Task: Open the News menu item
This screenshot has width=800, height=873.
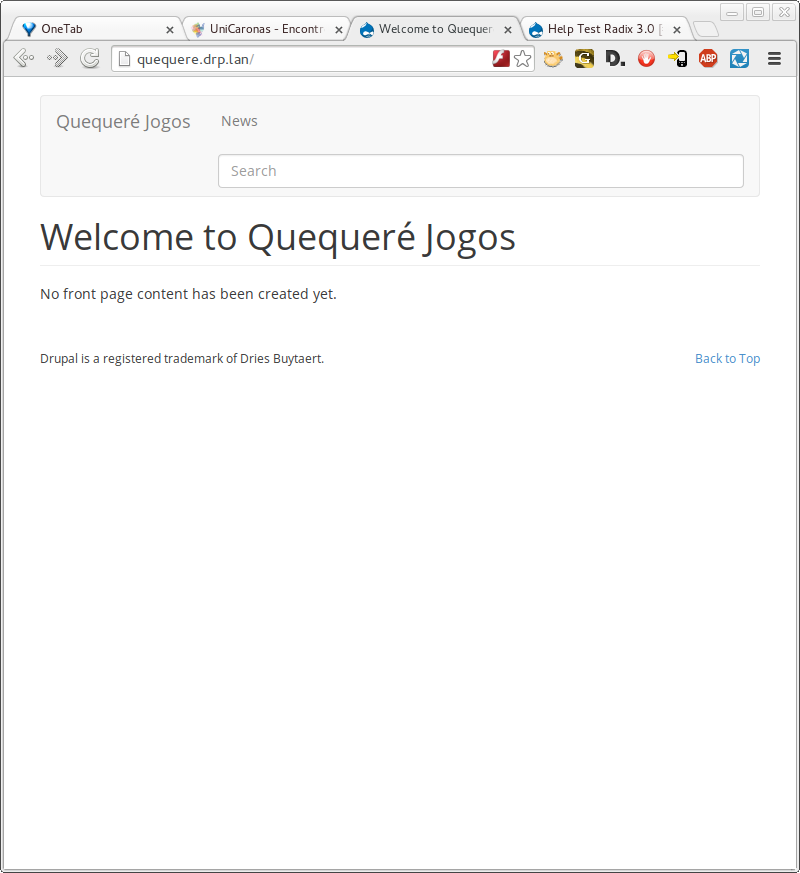Action: (x=239, y=120)
